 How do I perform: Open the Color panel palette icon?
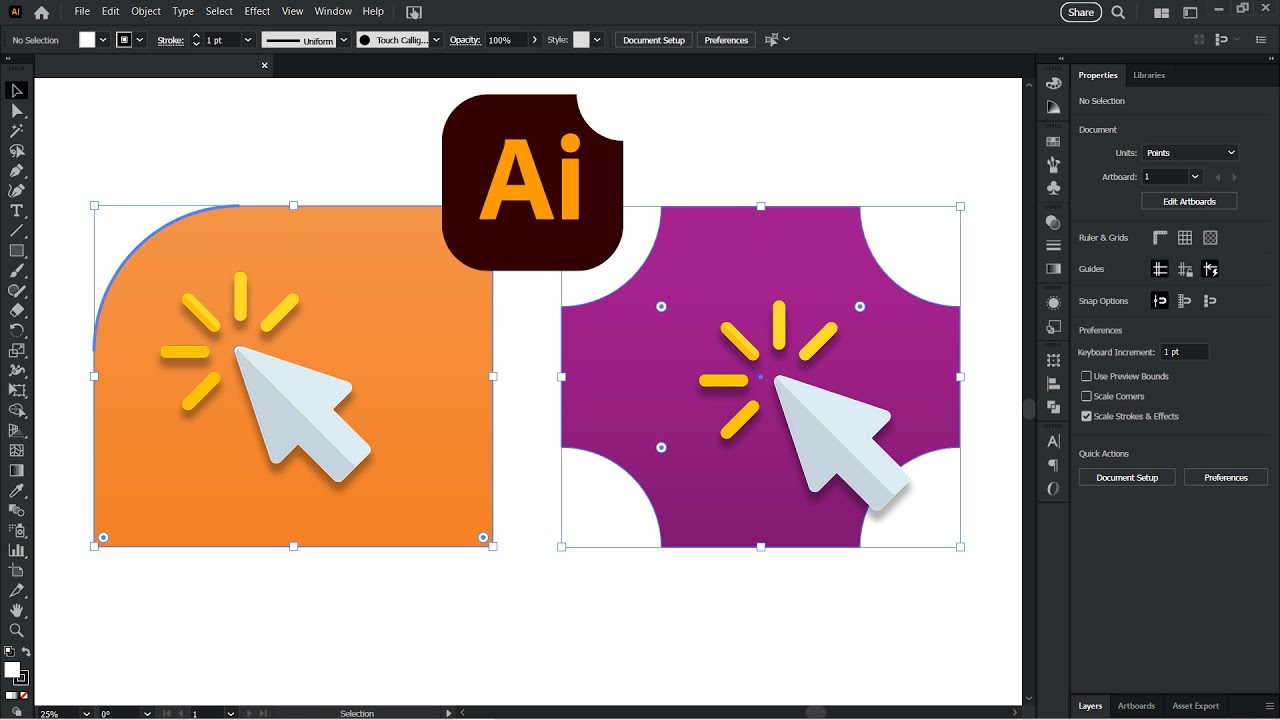(x=1053, y=83)
